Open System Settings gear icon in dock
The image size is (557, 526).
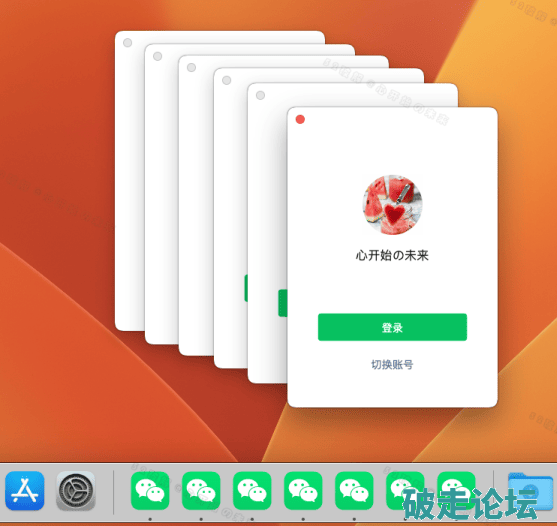point(76,490)
